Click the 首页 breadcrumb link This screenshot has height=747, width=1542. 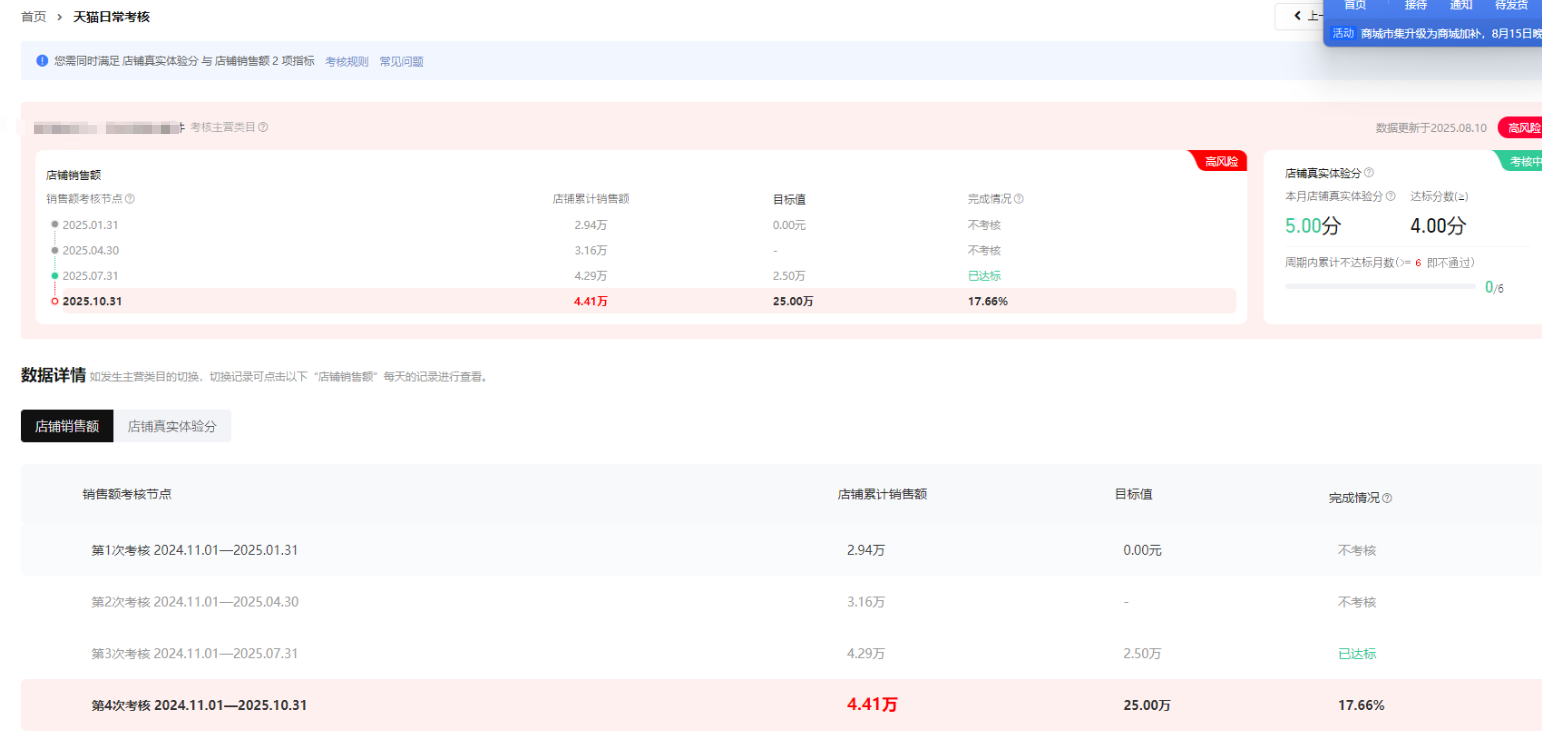(x=33, y=17)
